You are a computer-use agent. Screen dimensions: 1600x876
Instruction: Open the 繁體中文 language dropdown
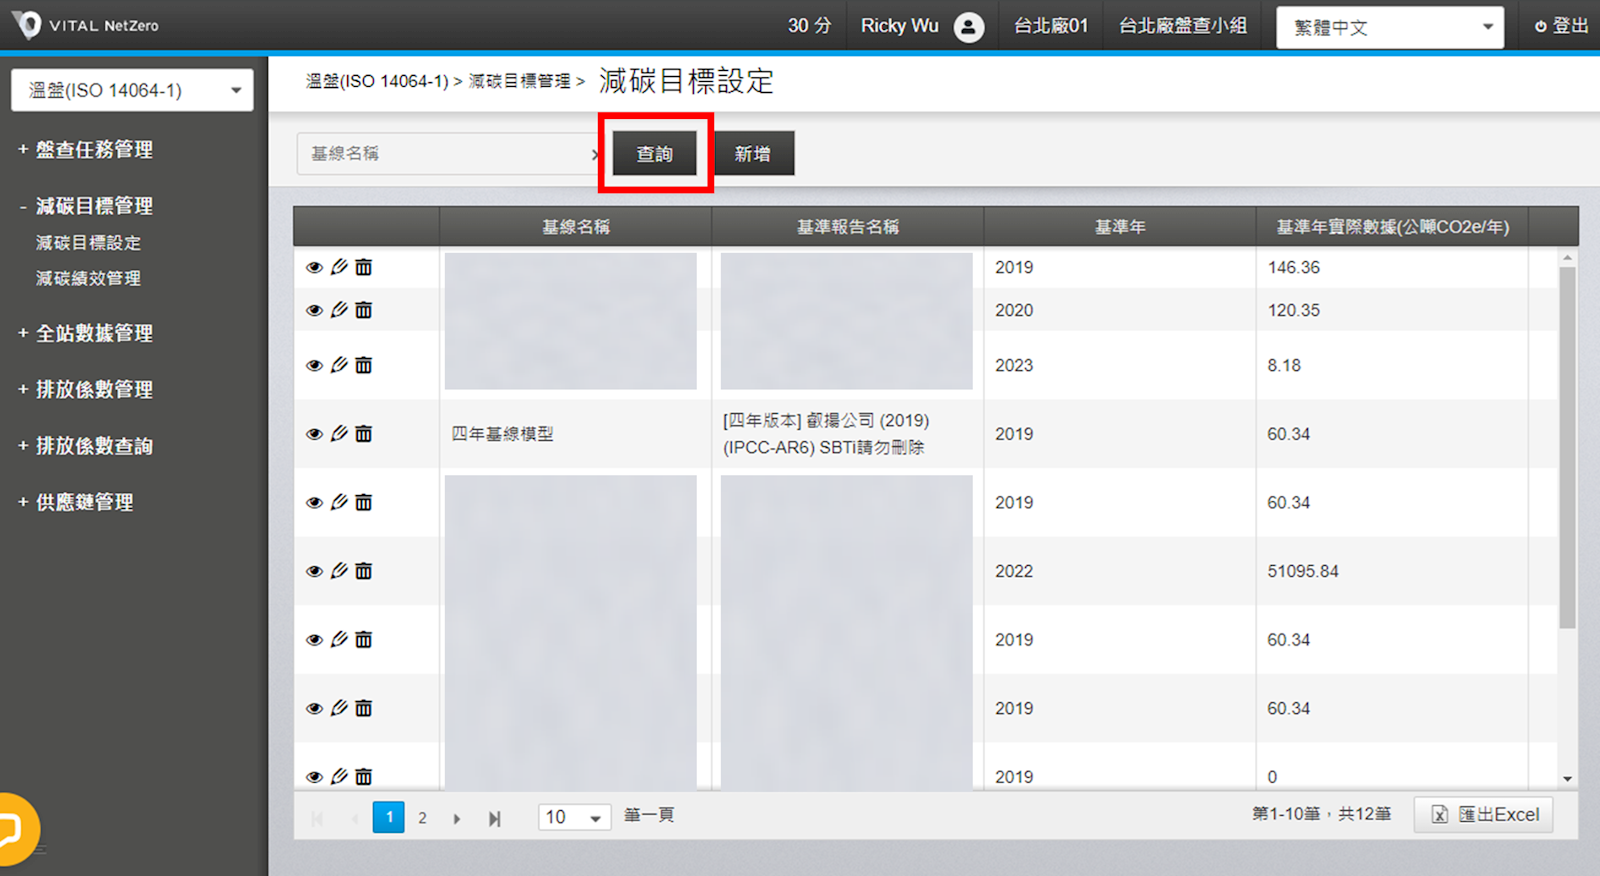1390,27
